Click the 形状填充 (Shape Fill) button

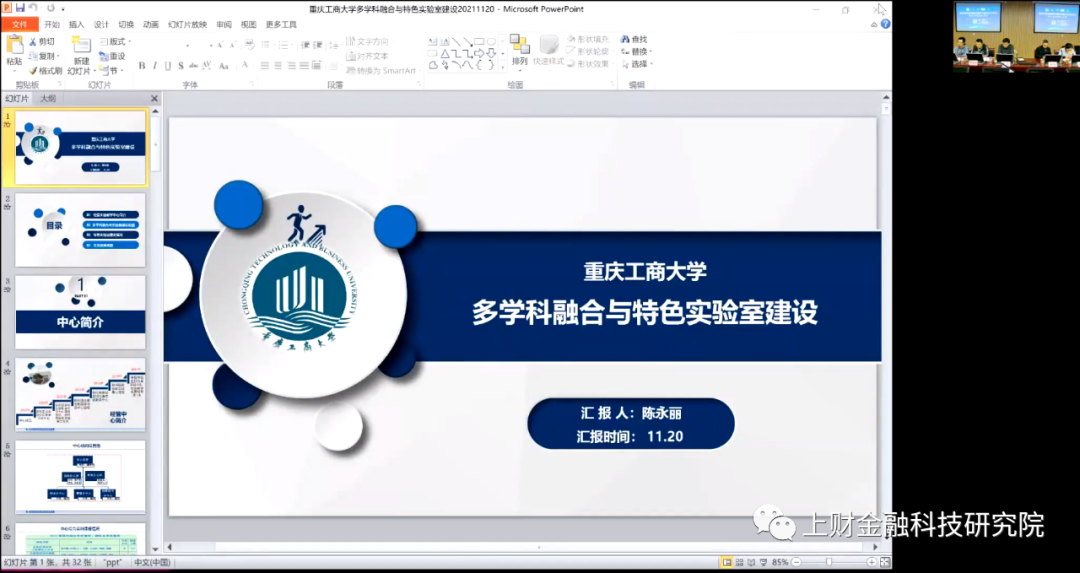[588, 39]
